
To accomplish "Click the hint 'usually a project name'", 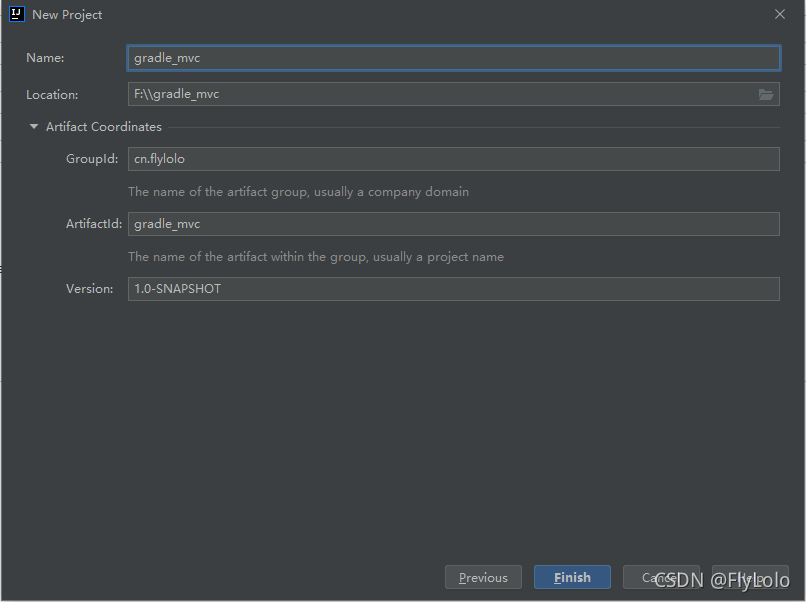I will pyautogui.click(x=438, y=257).
